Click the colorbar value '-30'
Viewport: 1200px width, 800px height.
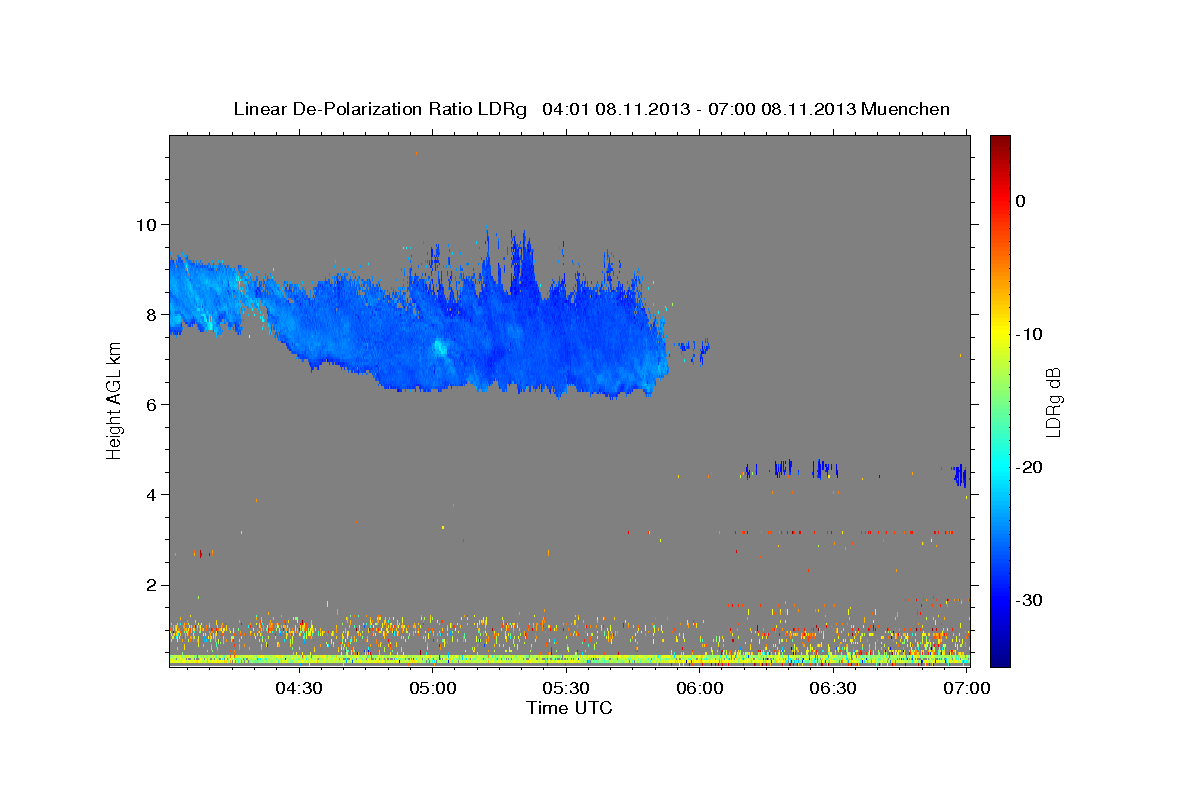[1029, 600]
